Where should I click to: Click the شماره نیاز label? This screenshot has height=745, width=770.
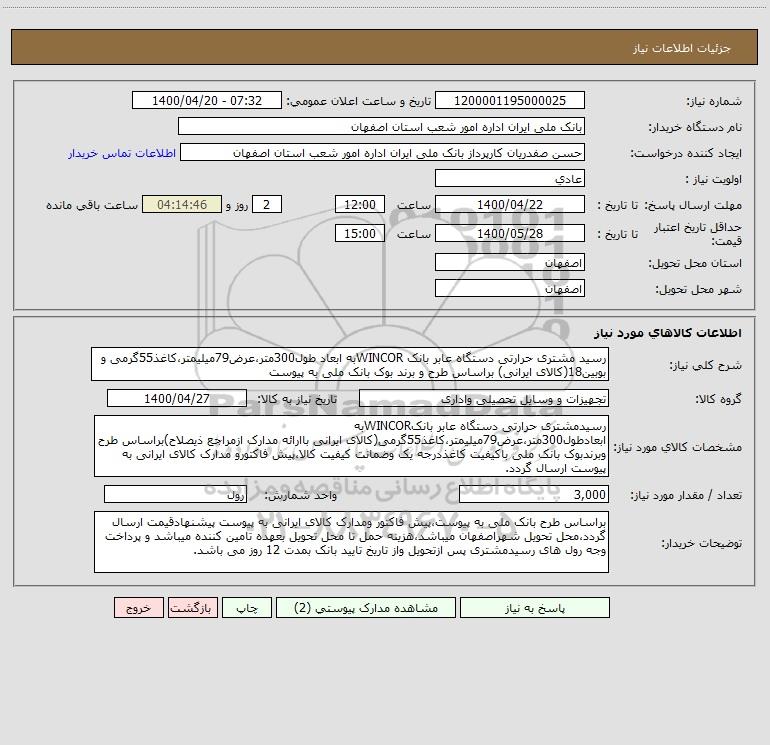[x=714, y=102]
